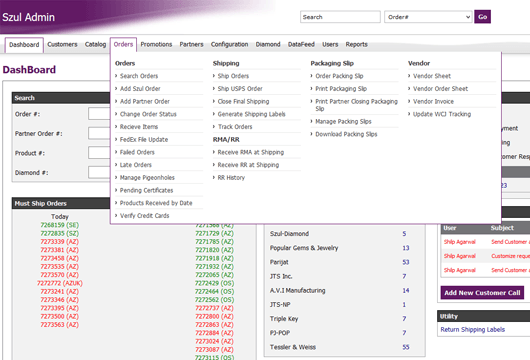The width and height of the screenshot is (530, 360).
Task: Open the Orders menu tab
Action: 123,44
